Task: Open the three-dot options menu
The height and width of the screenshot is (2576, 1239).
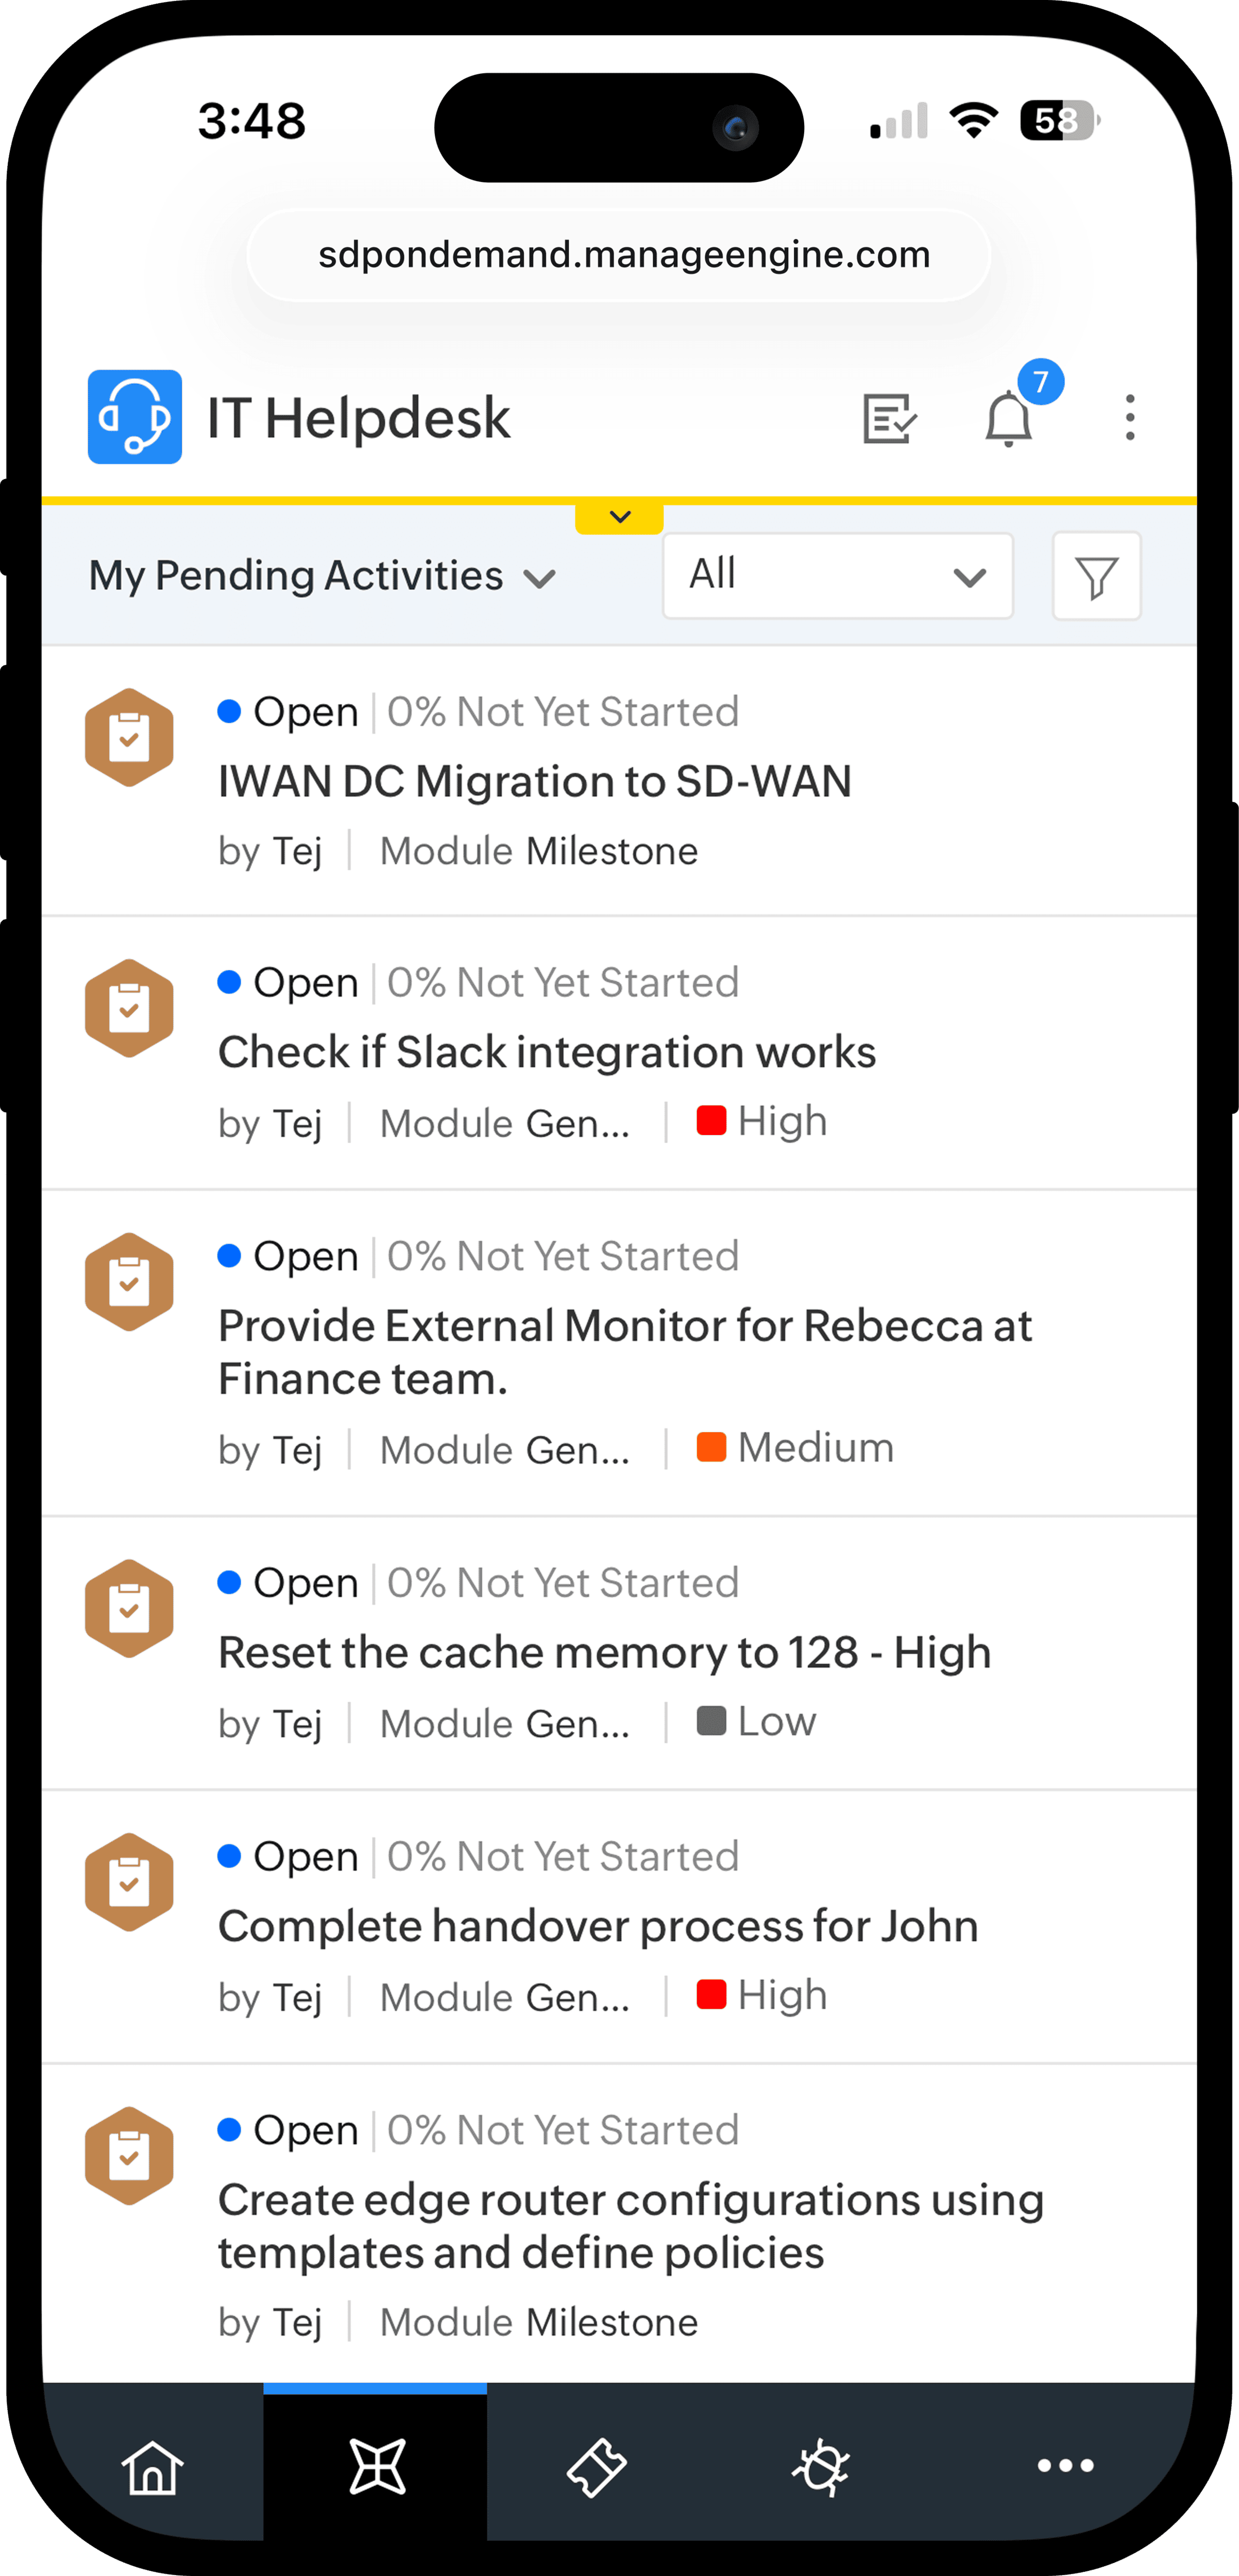Action: pos(1130,418)
